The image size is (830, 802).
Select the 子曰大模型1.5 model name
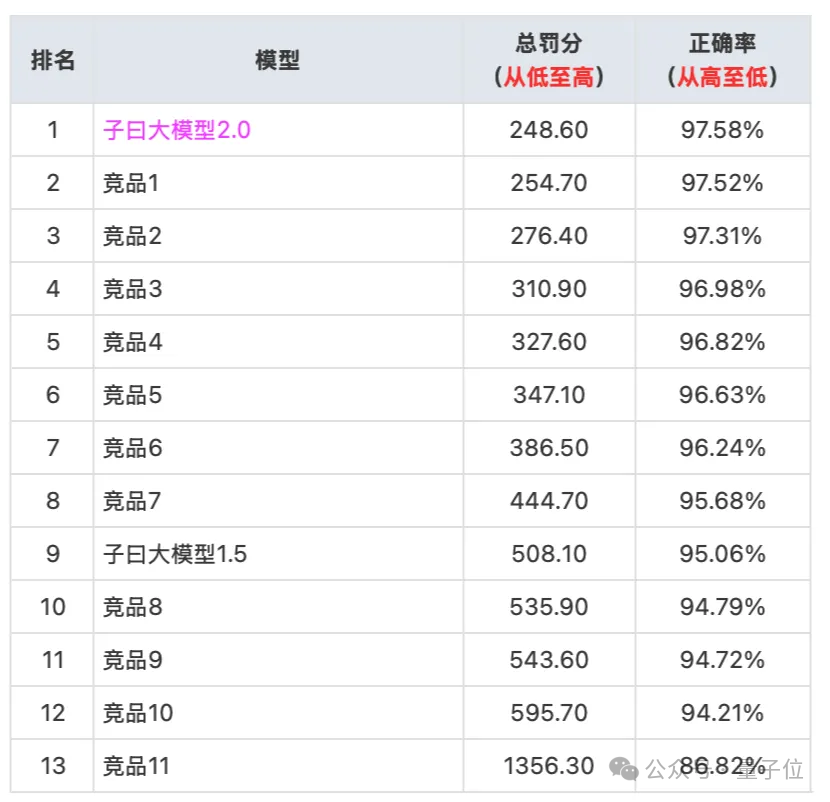(175, 554)
